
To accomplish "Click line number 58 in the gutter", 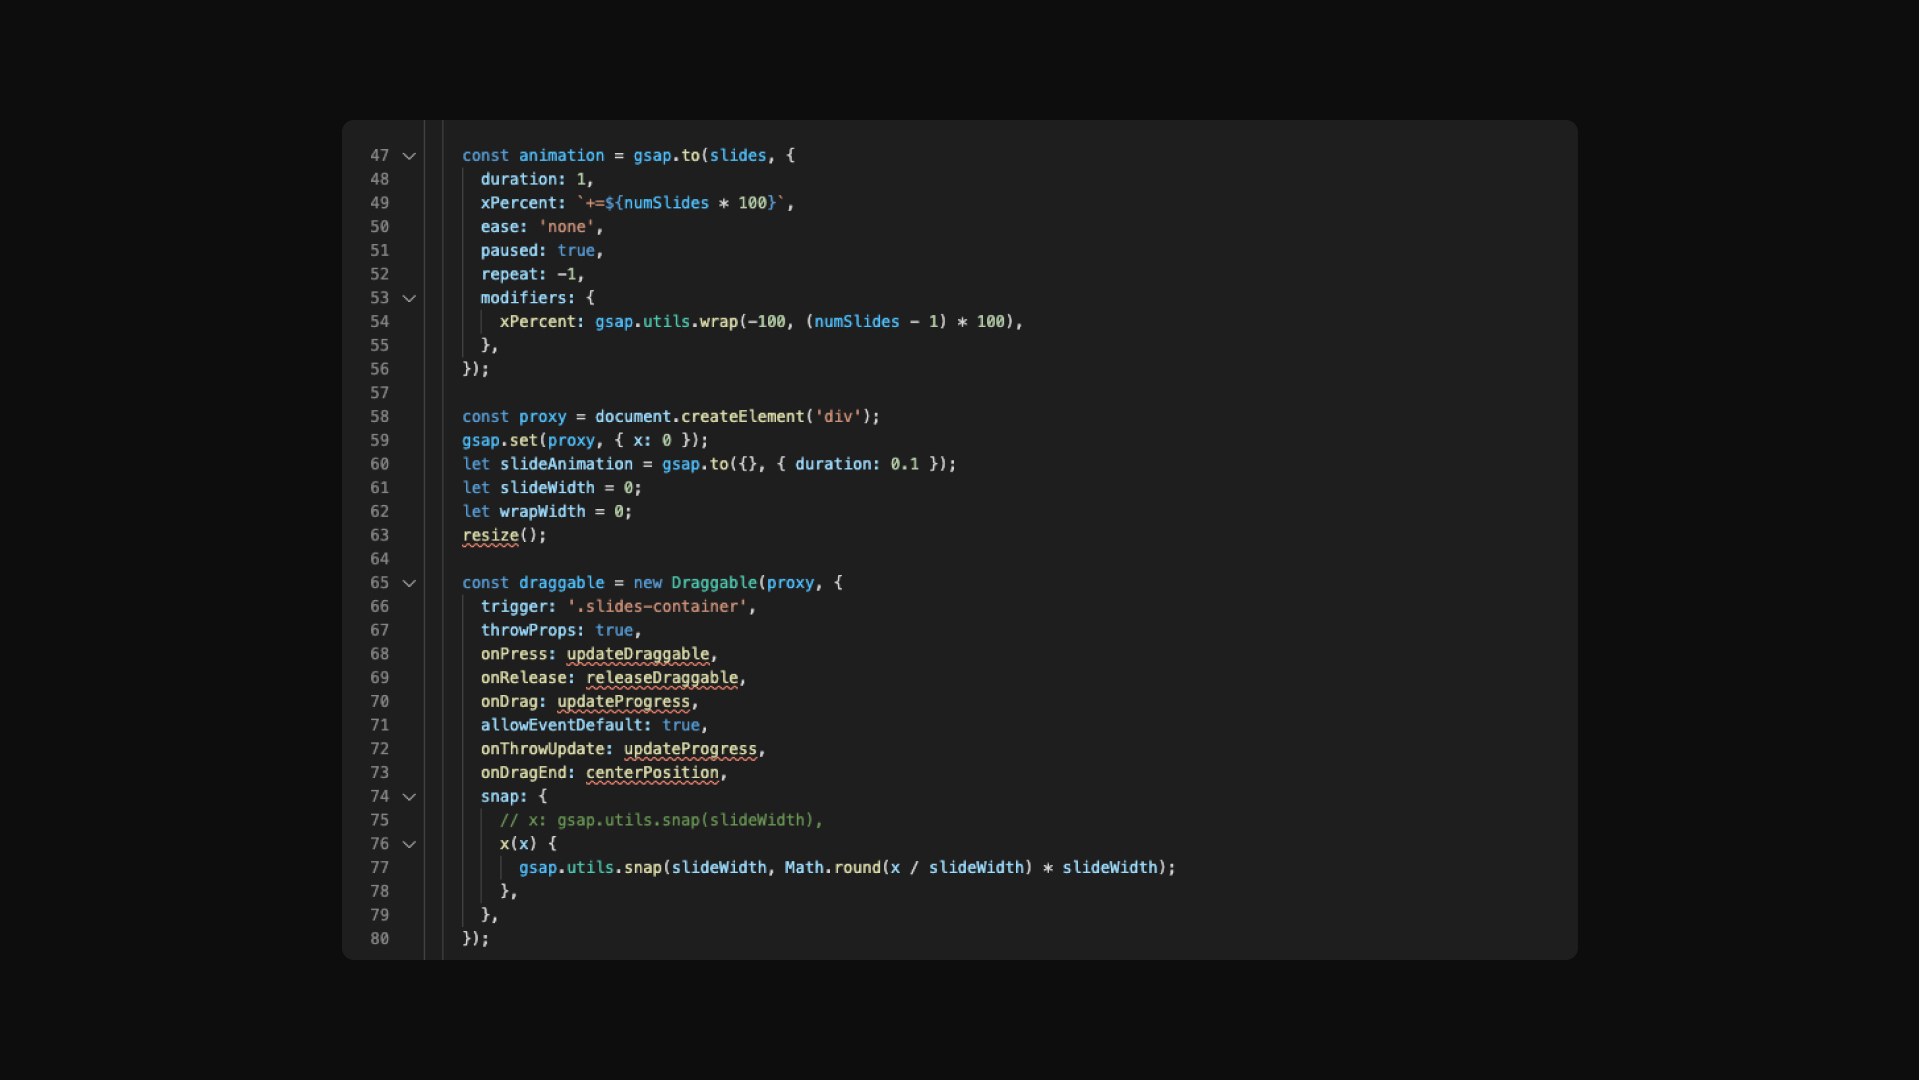I will [379, 417].
